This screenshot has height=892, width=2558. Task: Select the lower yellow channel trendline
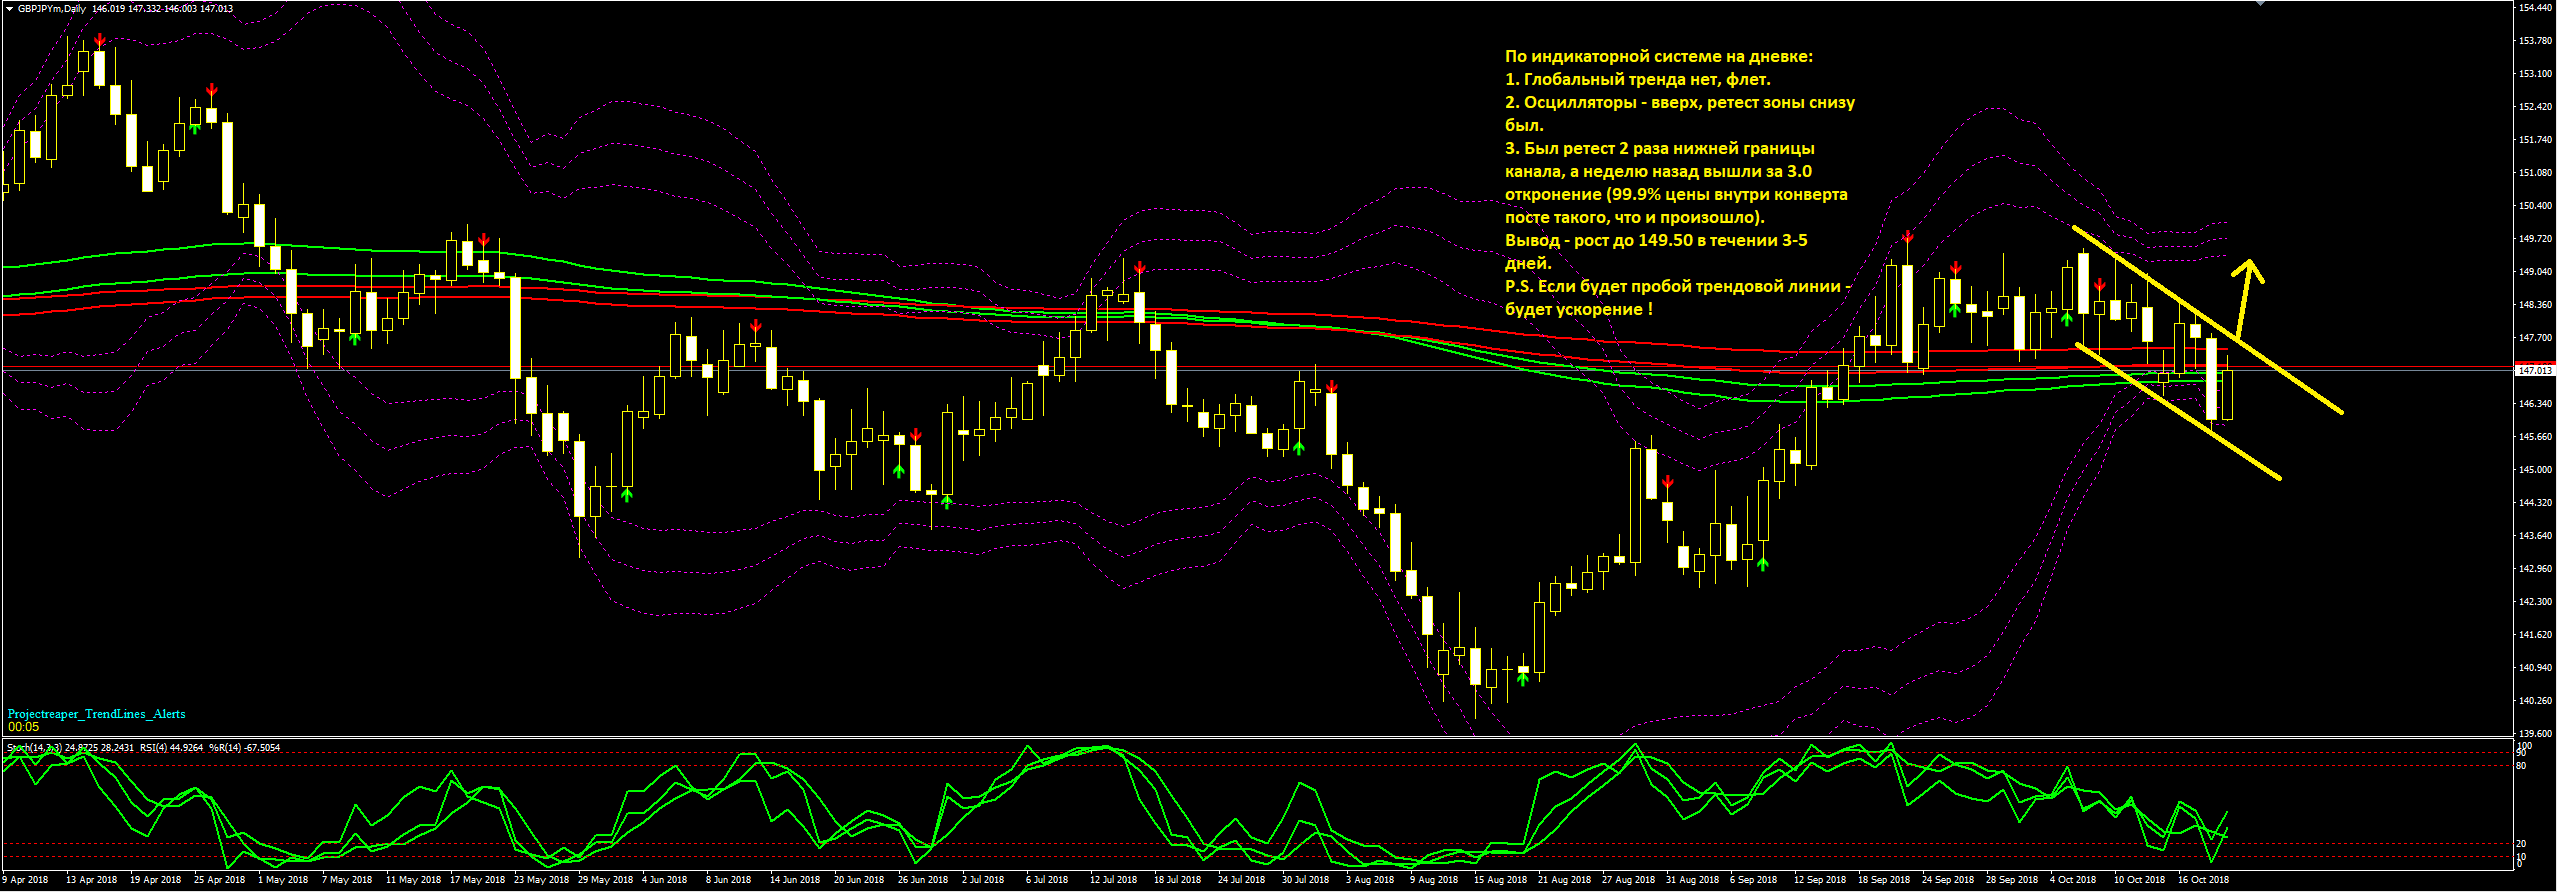[2178, 411]
